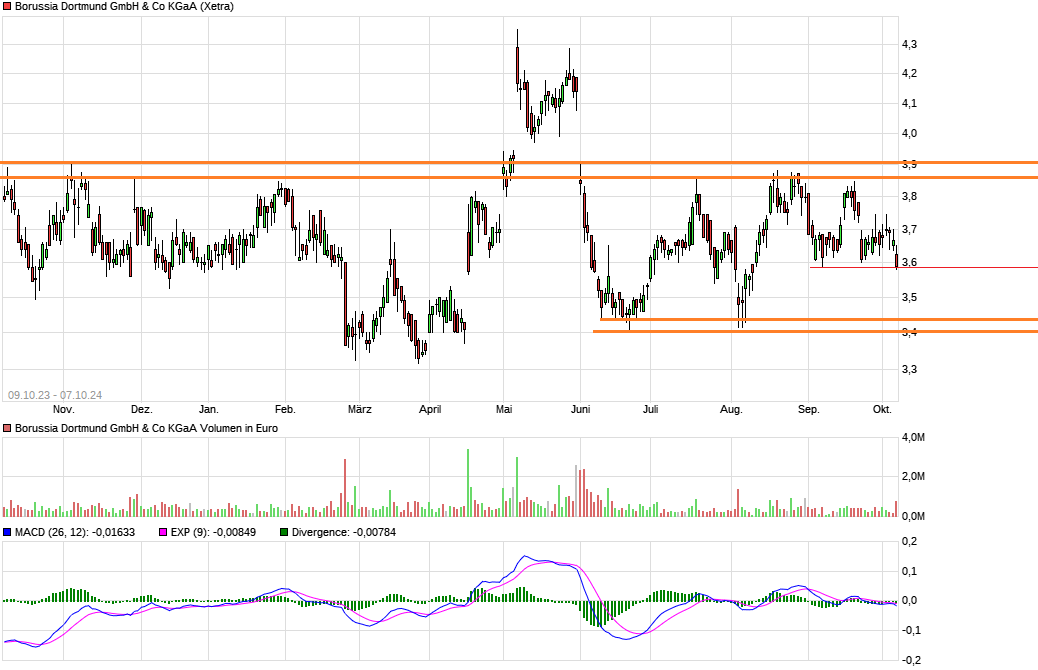This screenshot has height=670, width=1038.
Task: Click the Sep. month label
Action: [x=809, y=410]
